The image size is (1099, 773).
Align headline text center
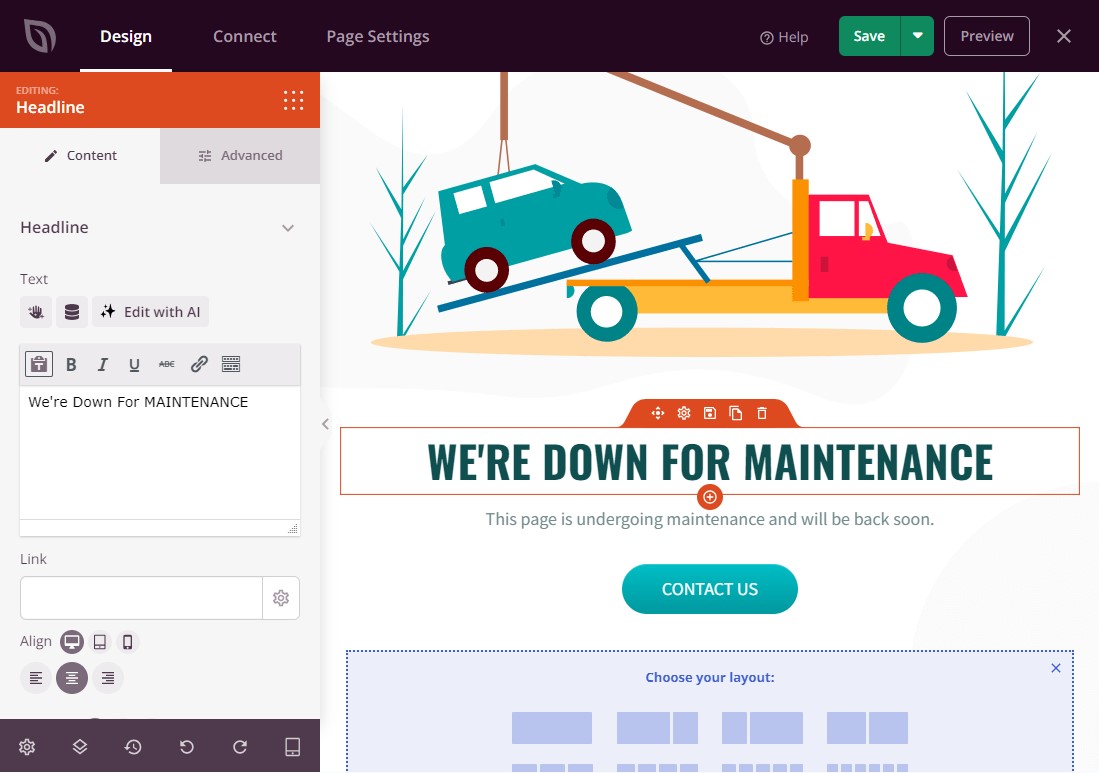(x=71, y=678)
